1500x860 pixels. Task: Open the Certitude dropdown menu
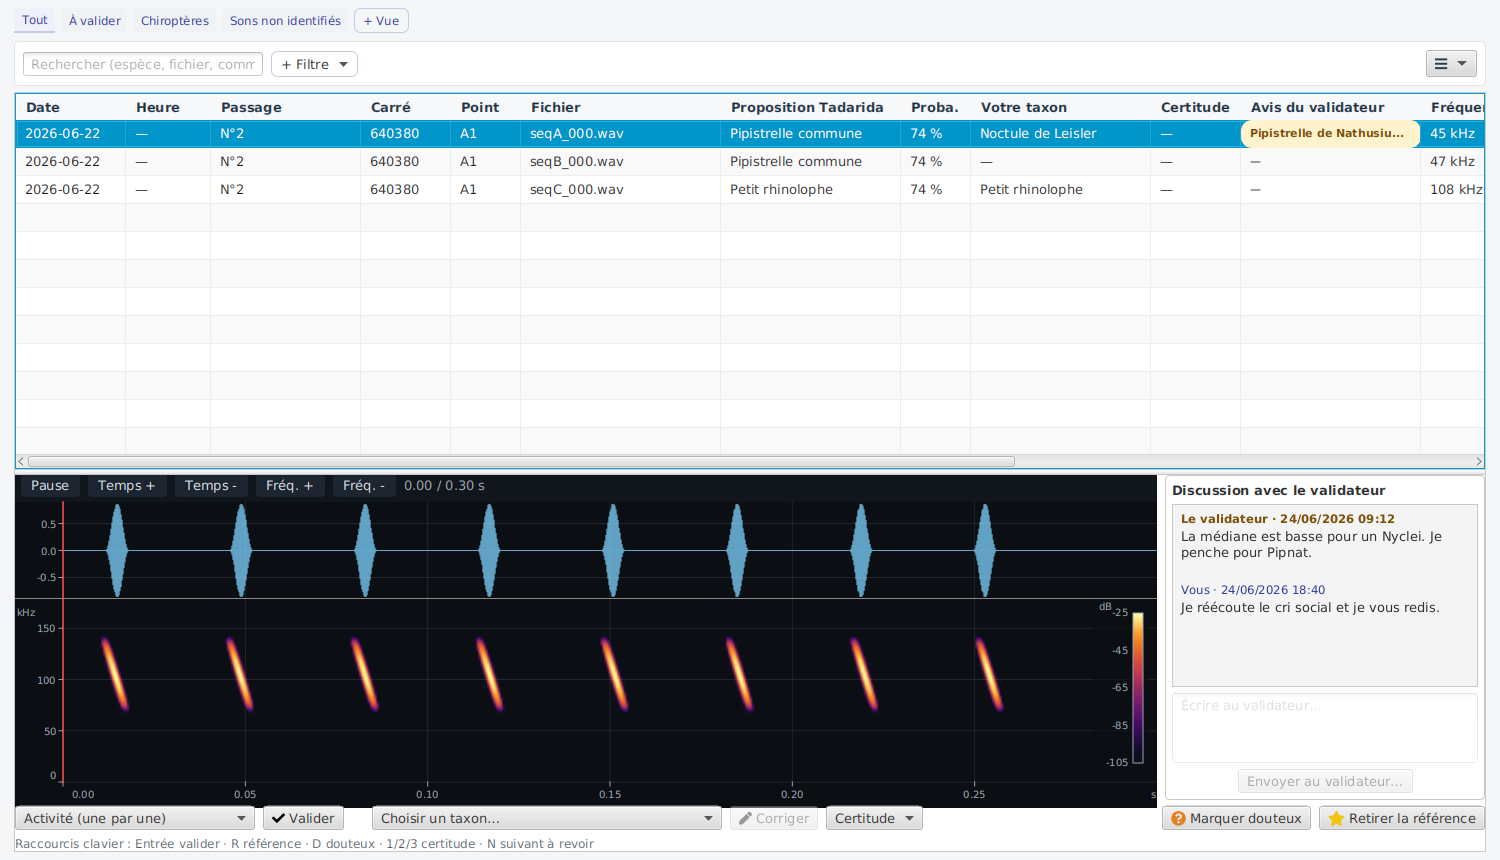874,818
